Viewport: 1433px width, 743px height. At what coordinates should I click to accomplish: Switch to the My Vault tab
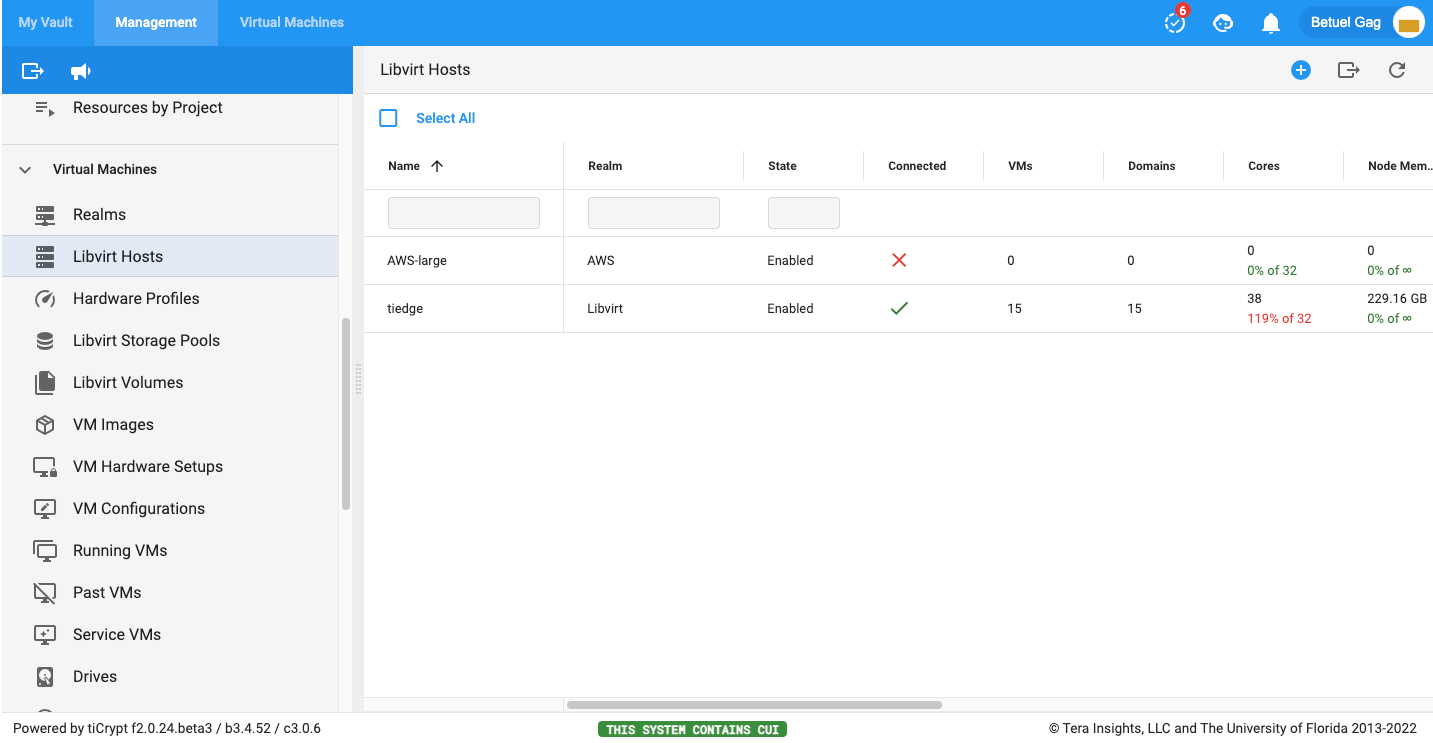46,22
